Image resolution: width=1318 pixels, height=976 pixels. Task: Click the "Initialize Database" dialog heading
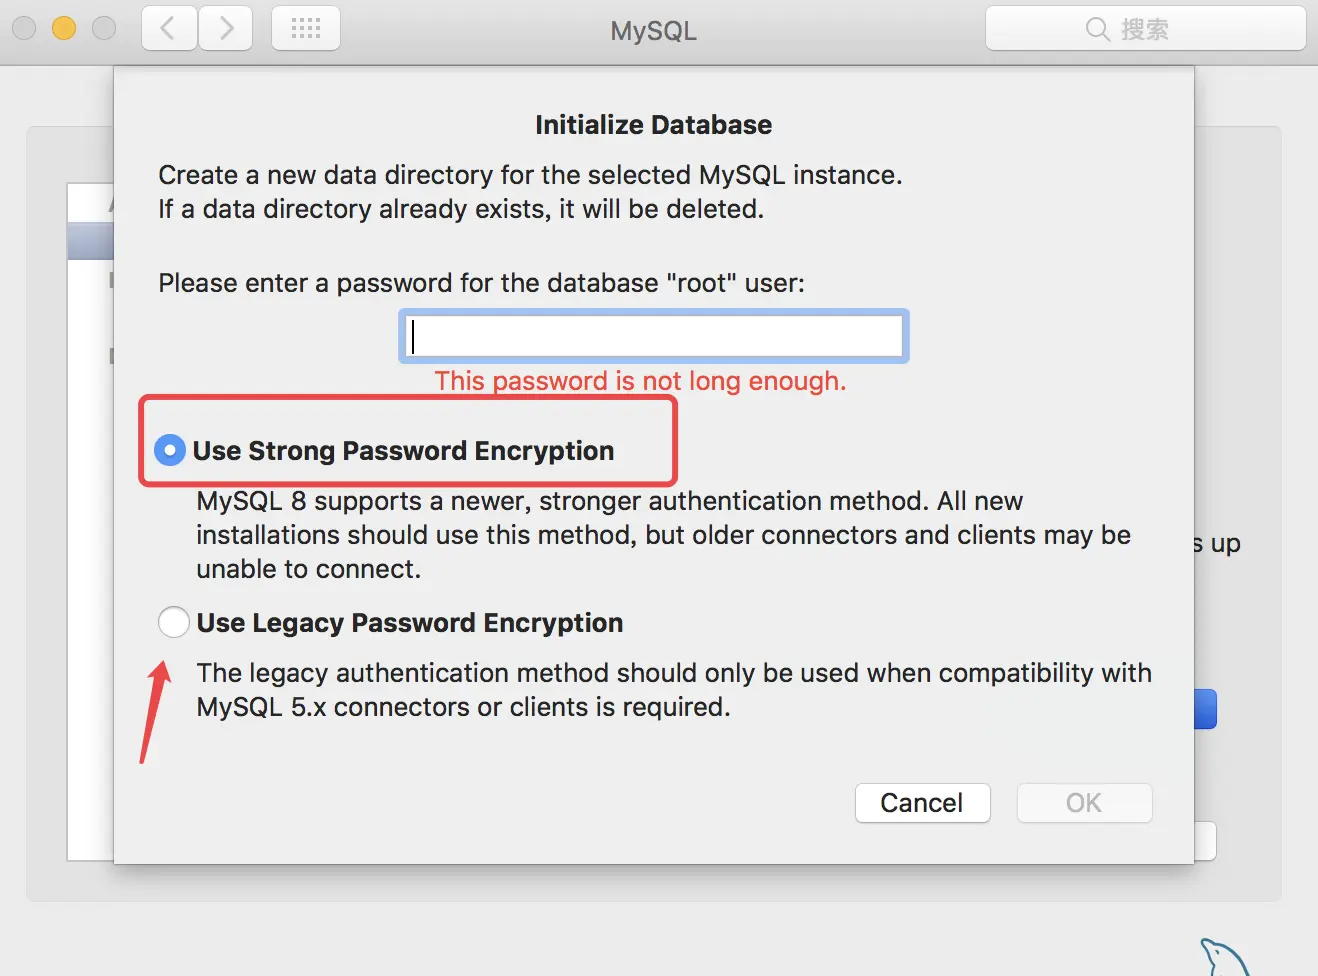coord(654,125)
